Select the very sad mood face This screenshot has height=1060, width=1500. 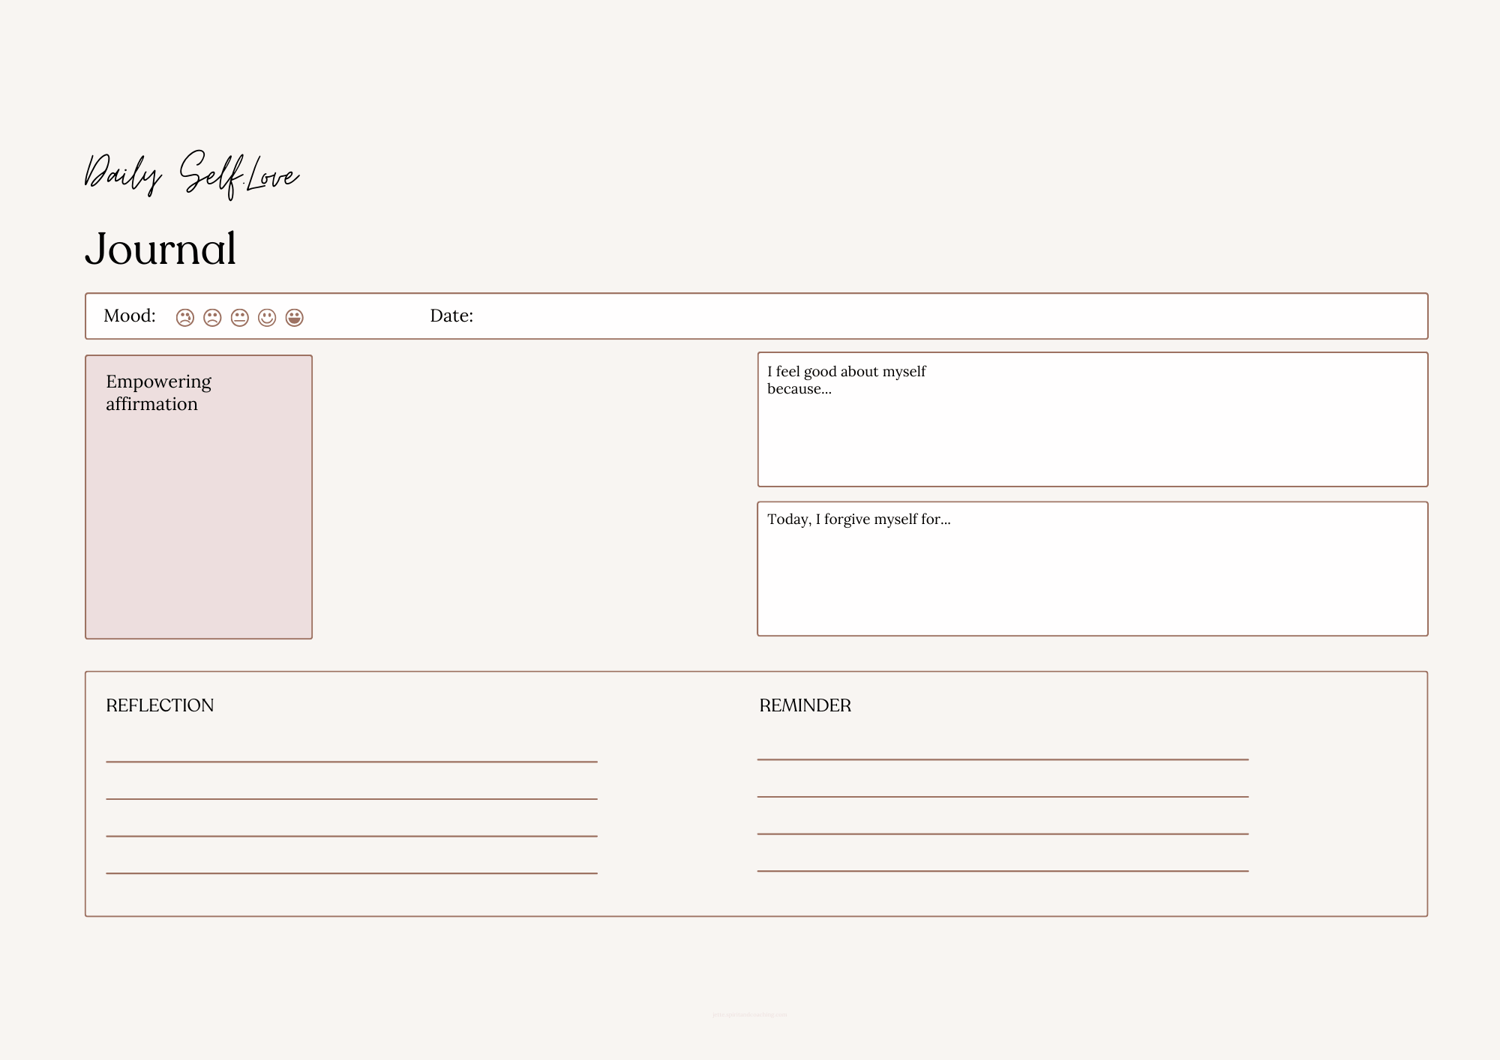(x=185, y=317)
